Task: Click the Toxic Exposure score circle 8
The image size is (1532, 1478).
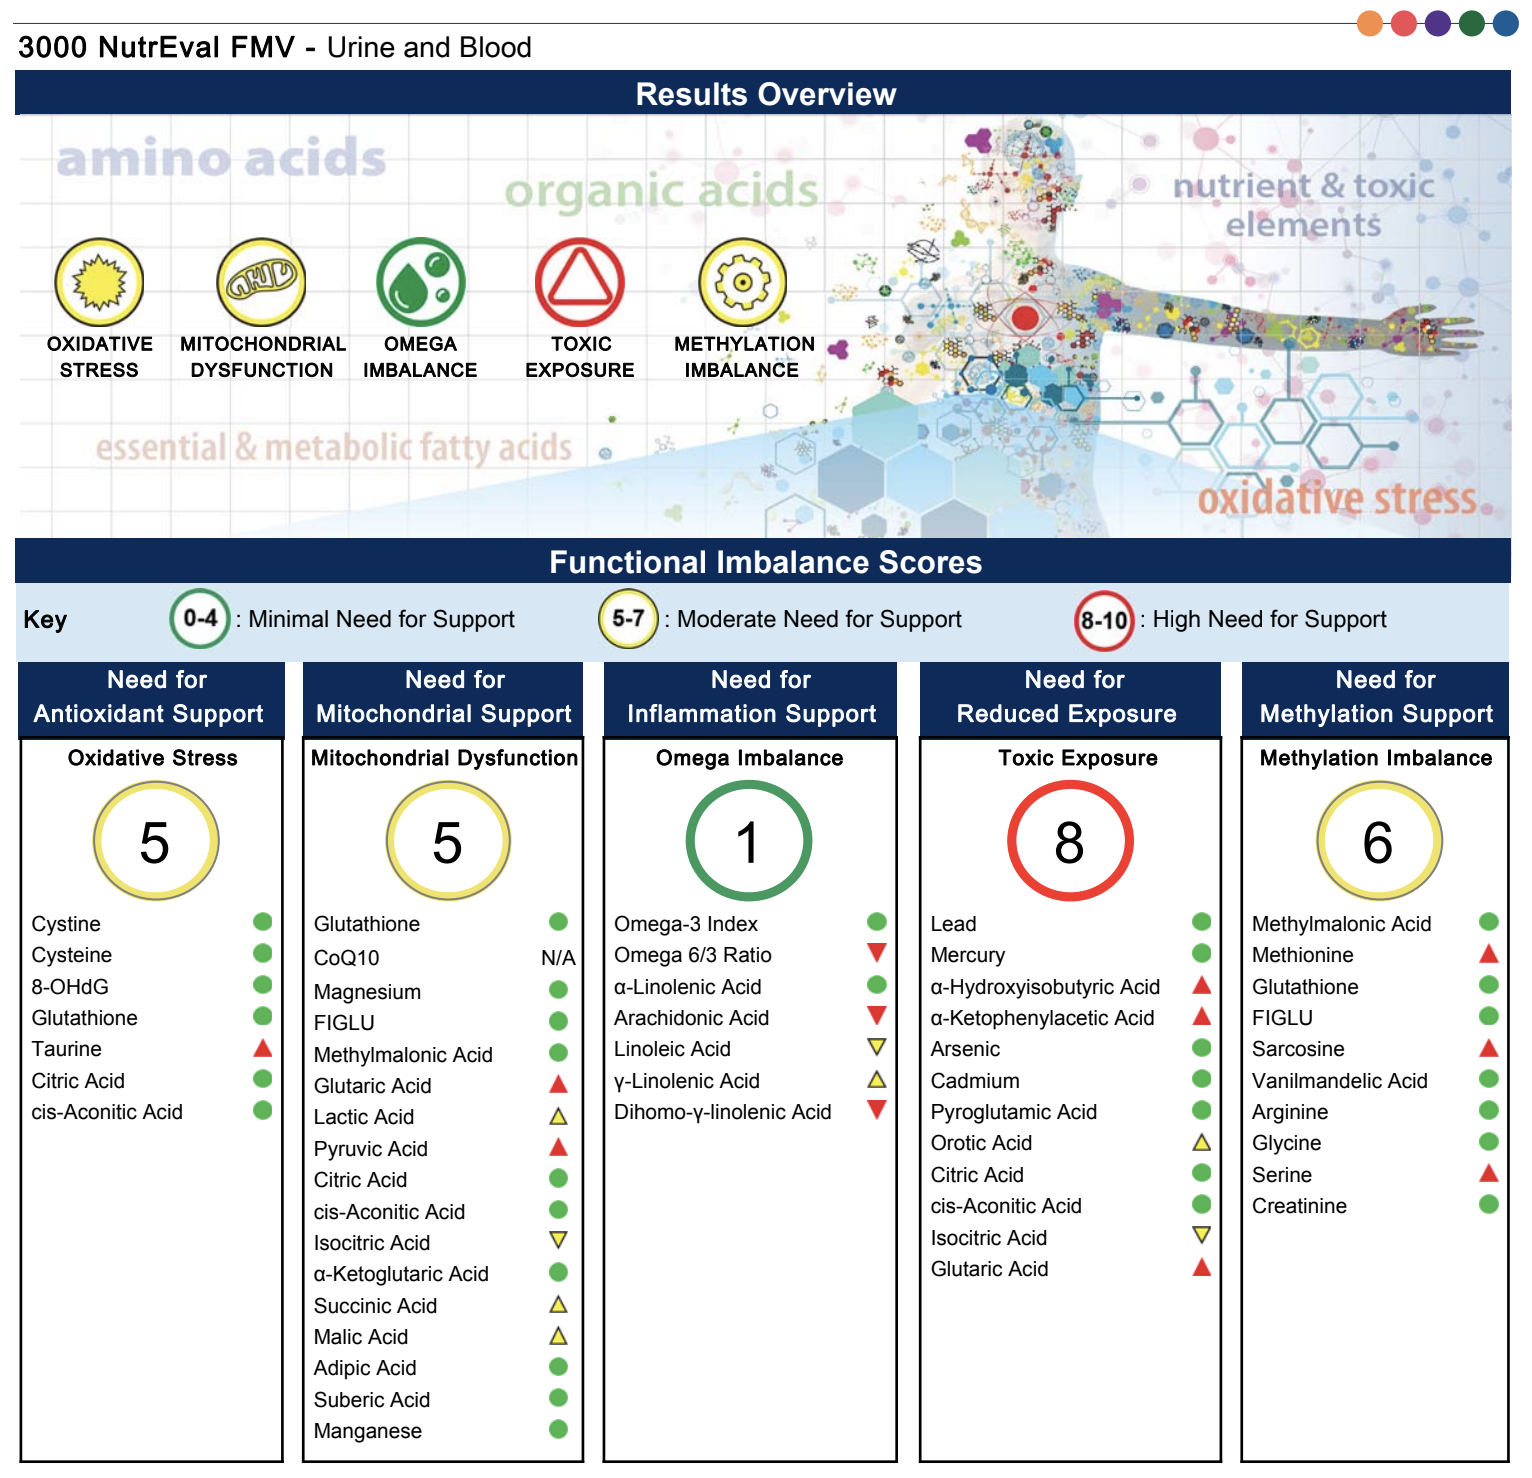Action: [1070, 841]
